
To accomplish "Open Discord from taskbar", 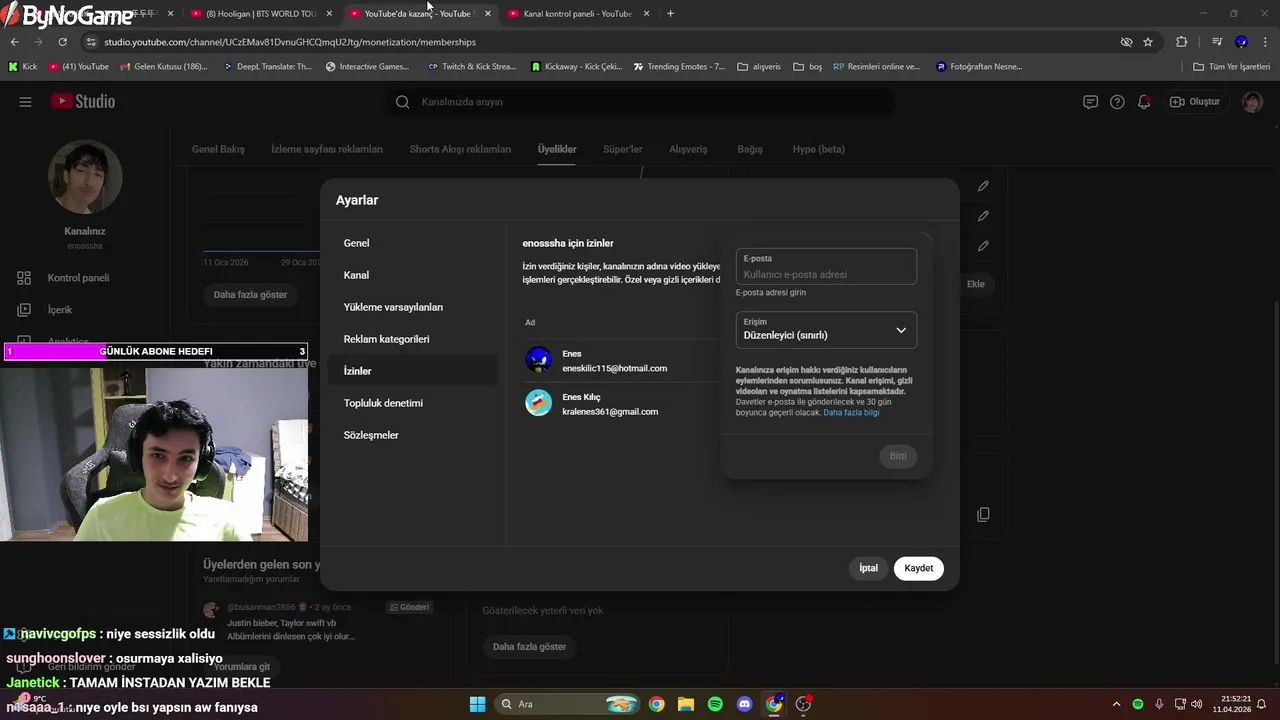I will pos(744,704).
